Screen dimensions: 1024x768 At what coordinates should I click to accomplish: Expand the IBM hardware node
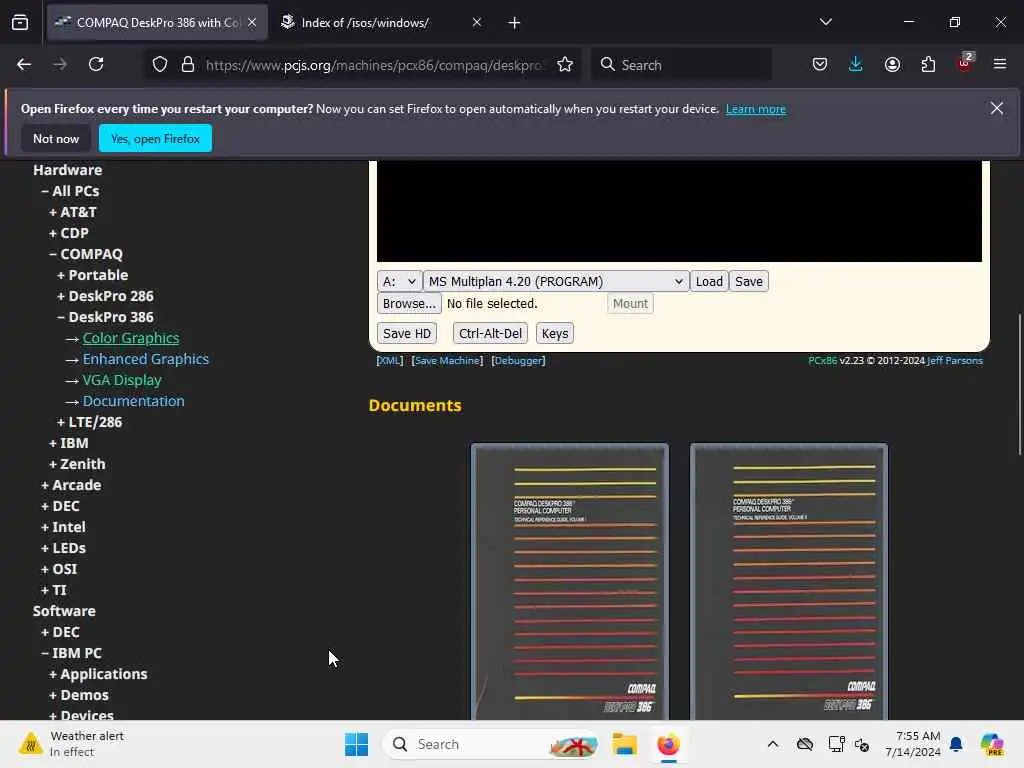pos(69,443)
